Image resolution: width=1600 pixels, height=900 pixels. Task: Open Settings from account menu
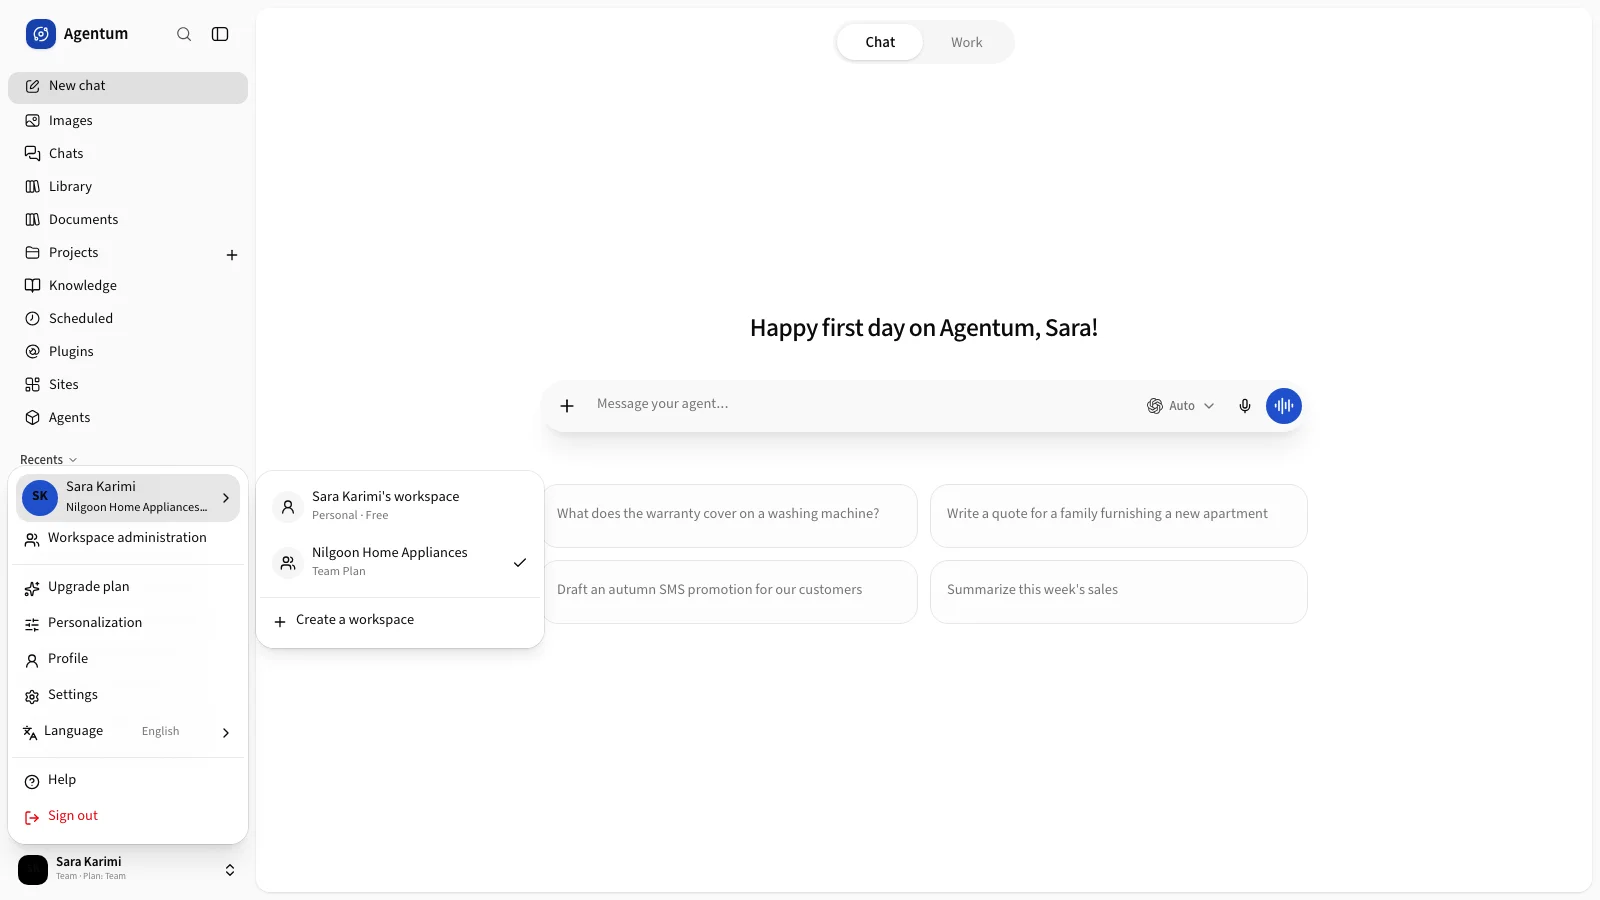tap(128, 695)
